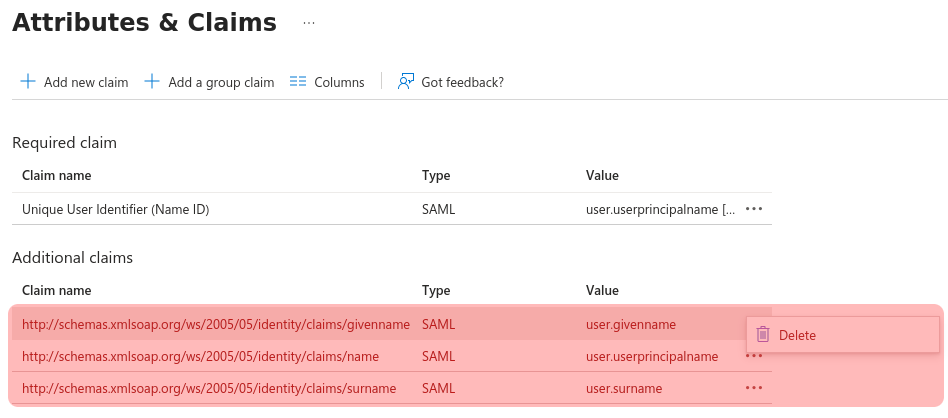Open the identity/claims/name claim link
The height and width of the screenshot is (418, 948).
[x=200, y=356]
